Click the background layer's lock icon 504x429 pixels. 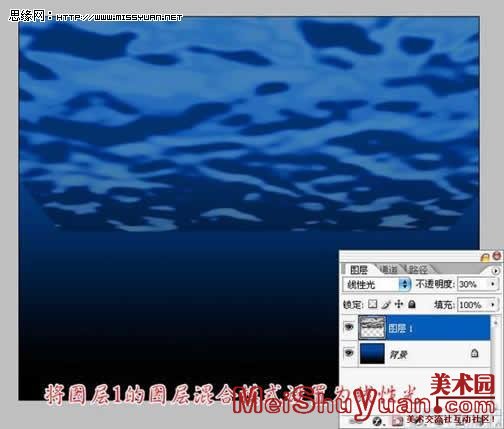click(x=474, y=353)
